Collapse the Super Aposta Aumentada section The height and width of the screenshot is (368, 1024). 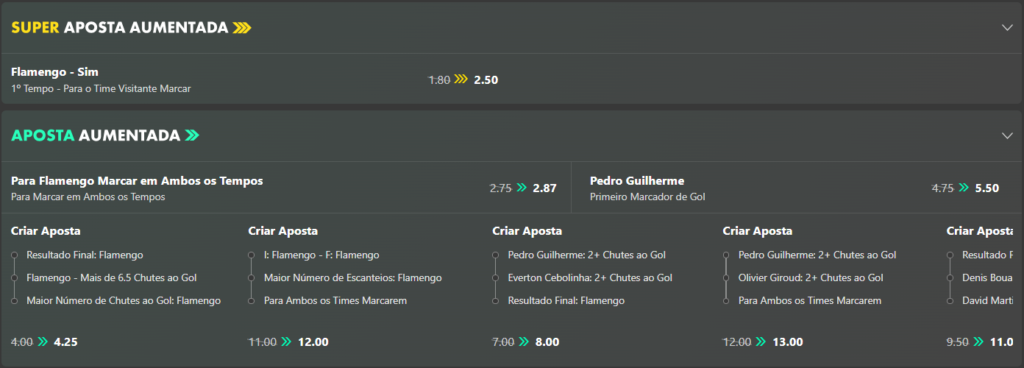pos(1007,27)
